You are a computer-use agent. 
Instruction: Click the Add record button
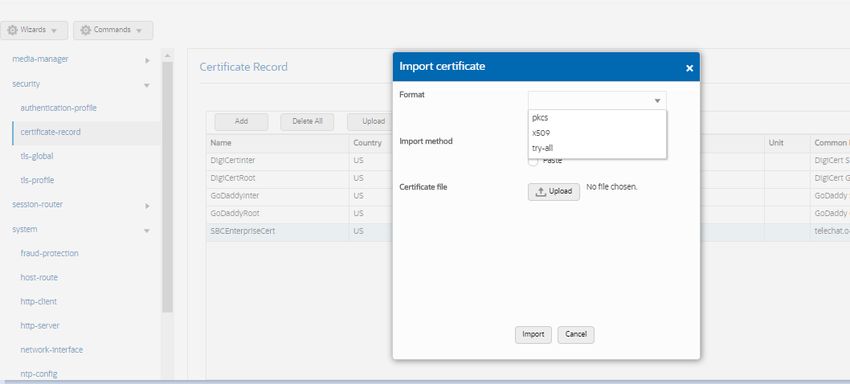[241, 121]
